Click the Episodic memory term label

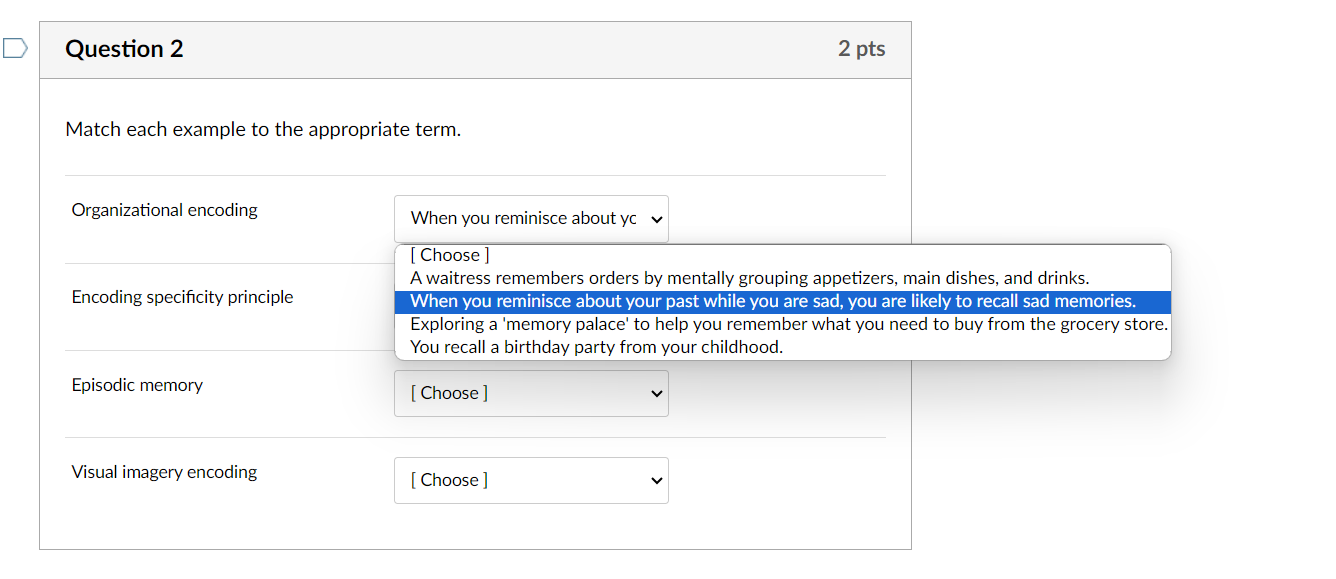click(x=137, y=385)
